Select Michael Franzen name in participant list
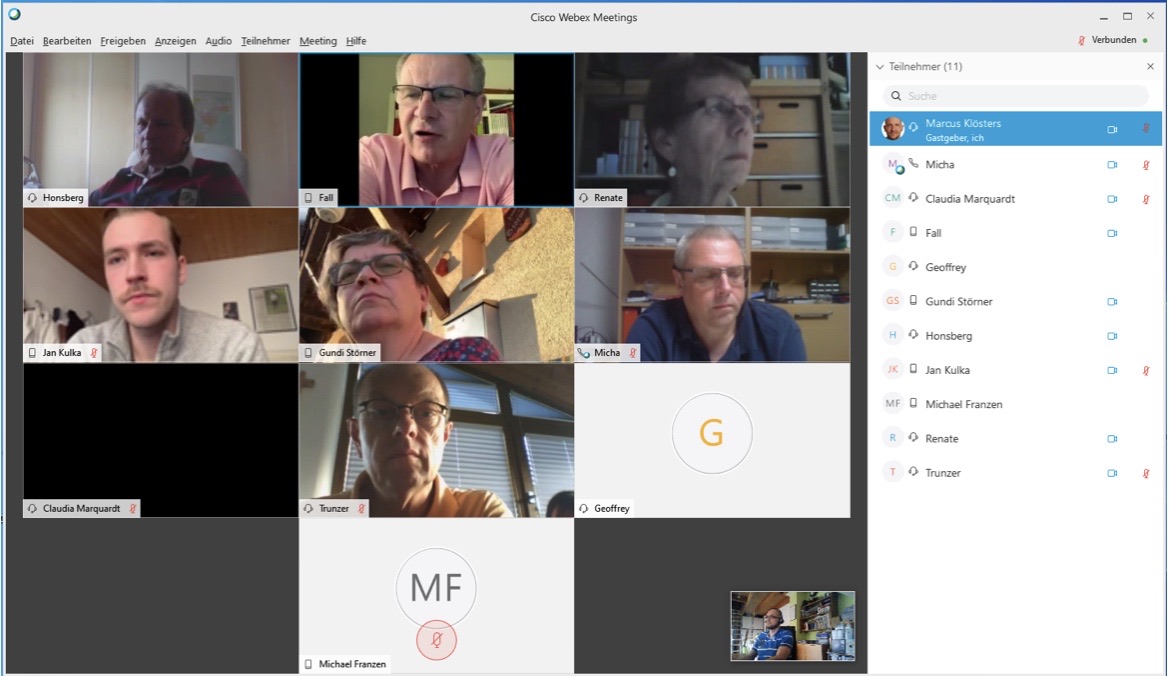Viewport: 1172px width, 676px height. (963, 405)
